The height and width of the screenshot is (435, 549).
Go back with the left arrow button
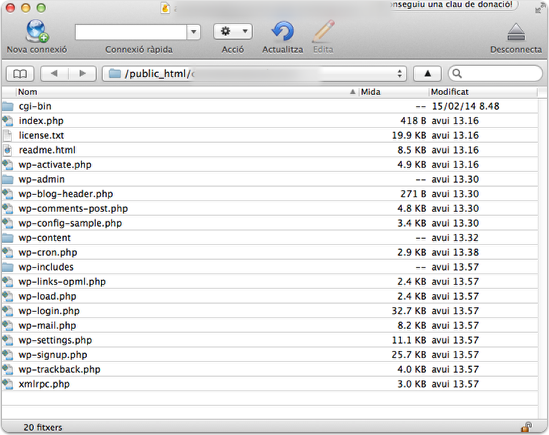point(54,74)
